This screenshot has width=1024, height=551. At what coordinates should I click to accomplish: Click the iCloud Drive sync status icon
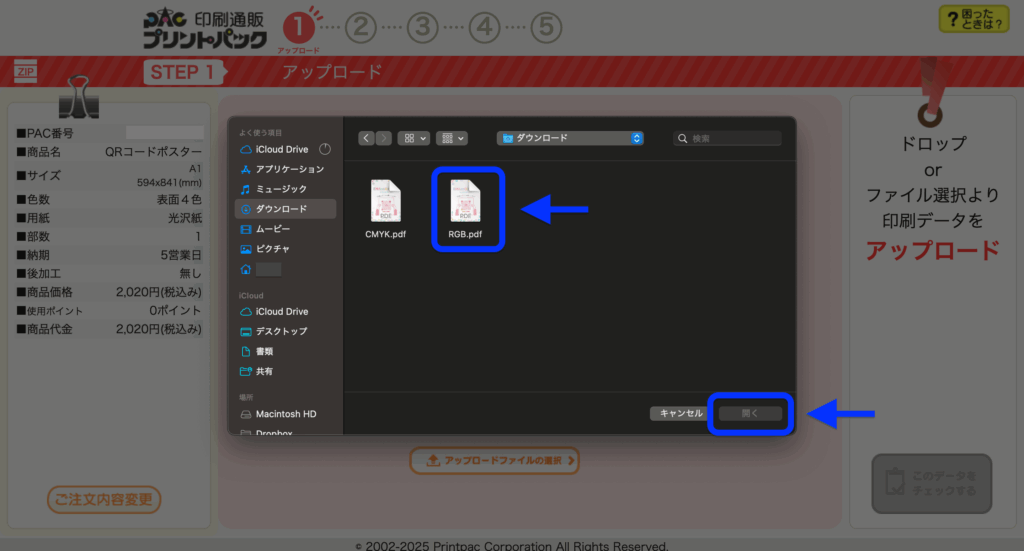click(324, 149)
